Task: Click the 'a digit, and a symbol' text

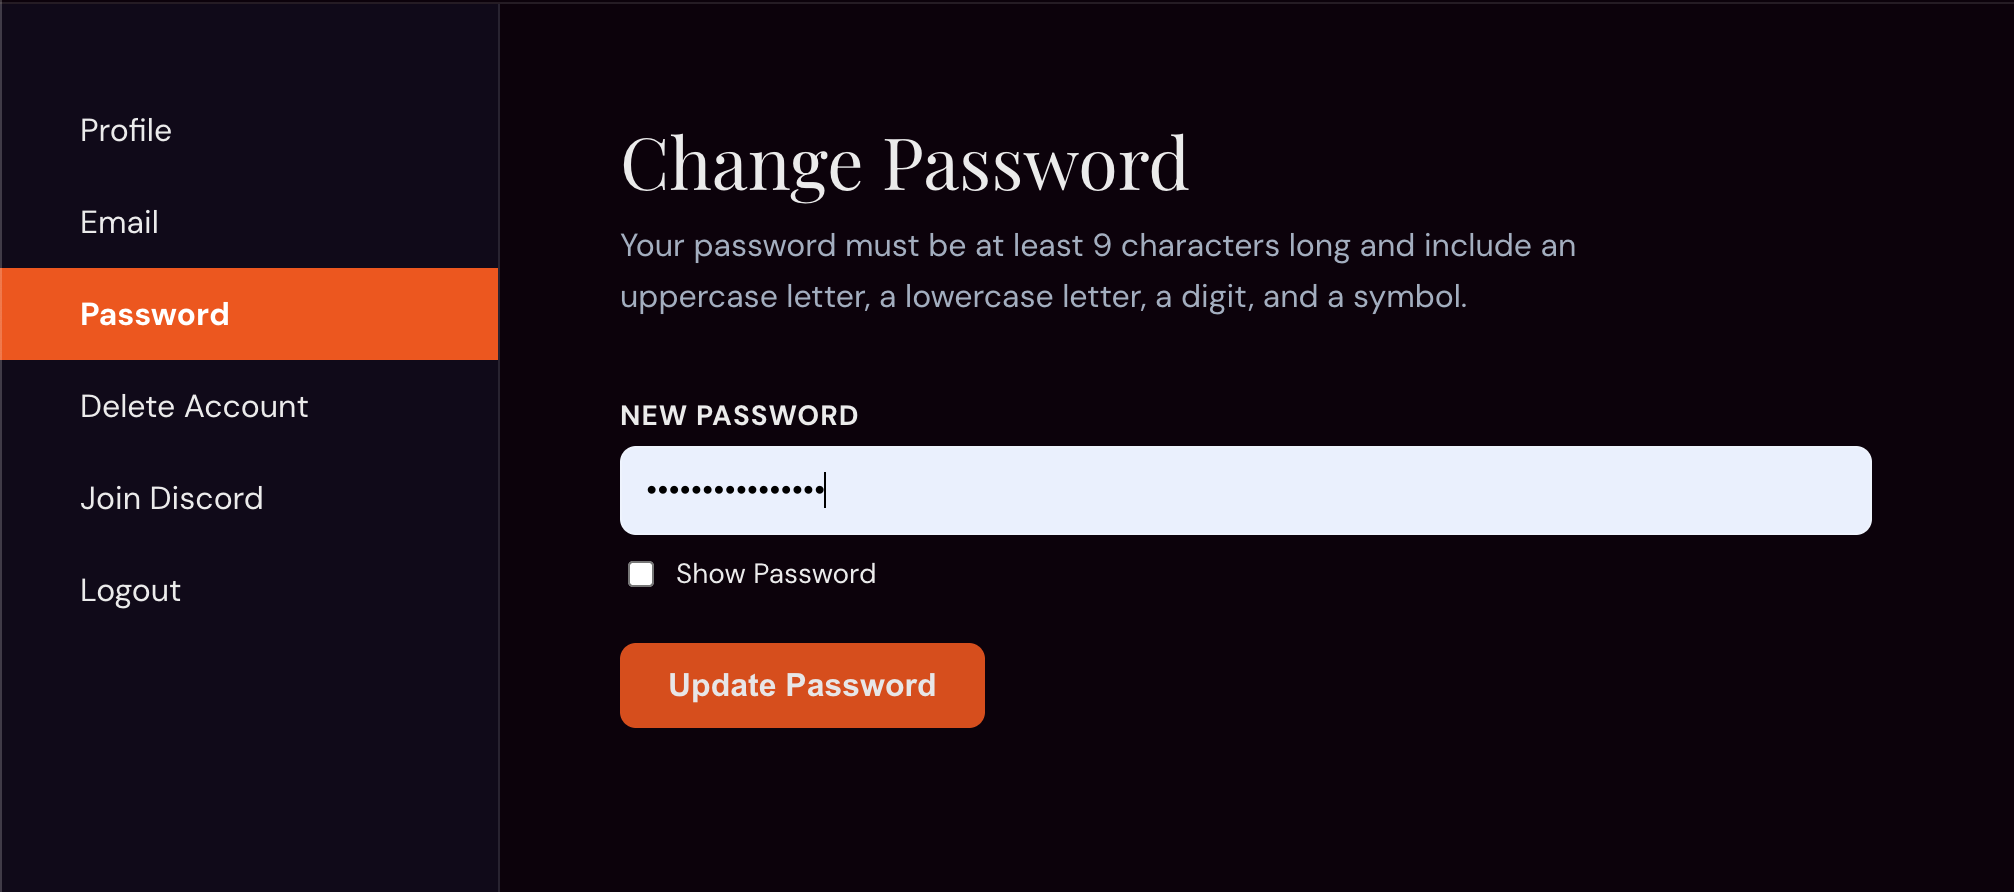Action: pos(1310,297)
